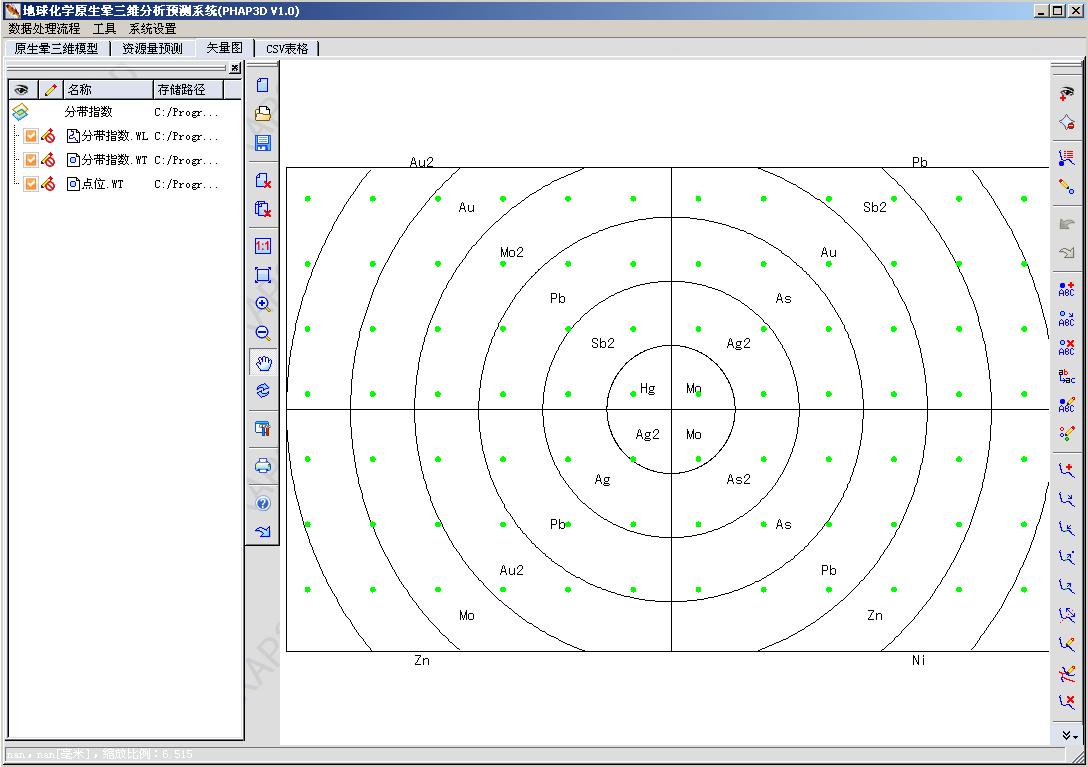
Task: Open the 系统设置 menu
Action: (153, 28)
